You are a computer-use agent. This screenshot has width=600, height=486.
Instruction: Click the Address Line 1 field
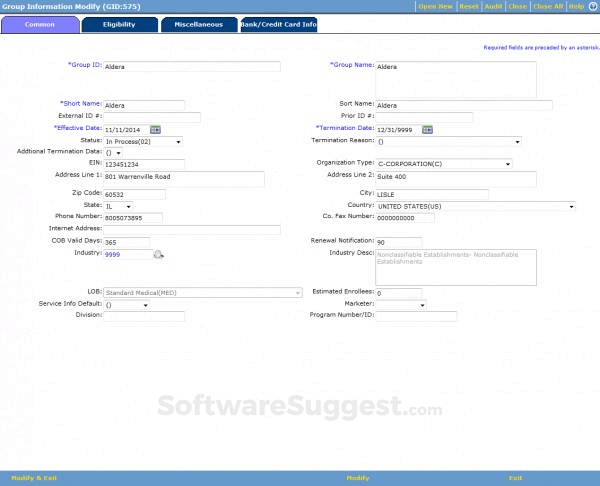click(184, 179)
